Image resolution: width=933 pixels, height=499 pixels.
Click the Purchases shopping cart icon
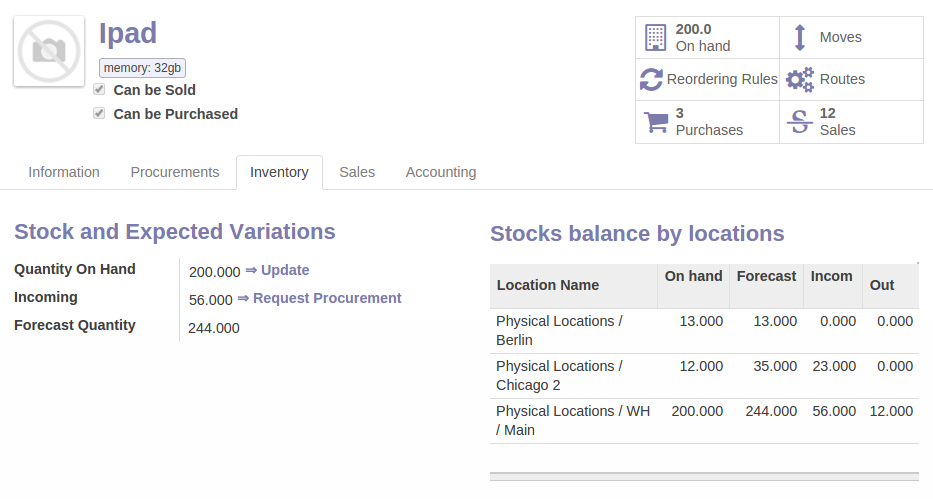[656, 121]
